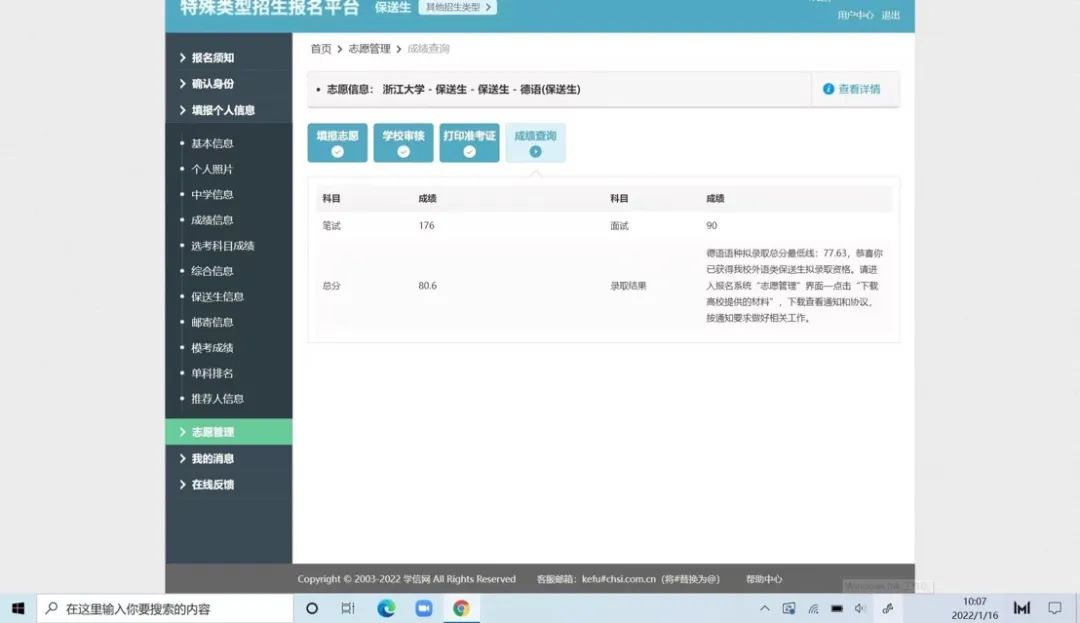Open the notification center icon
This screenshot has height=623, width=1080.
[1054, 608]
